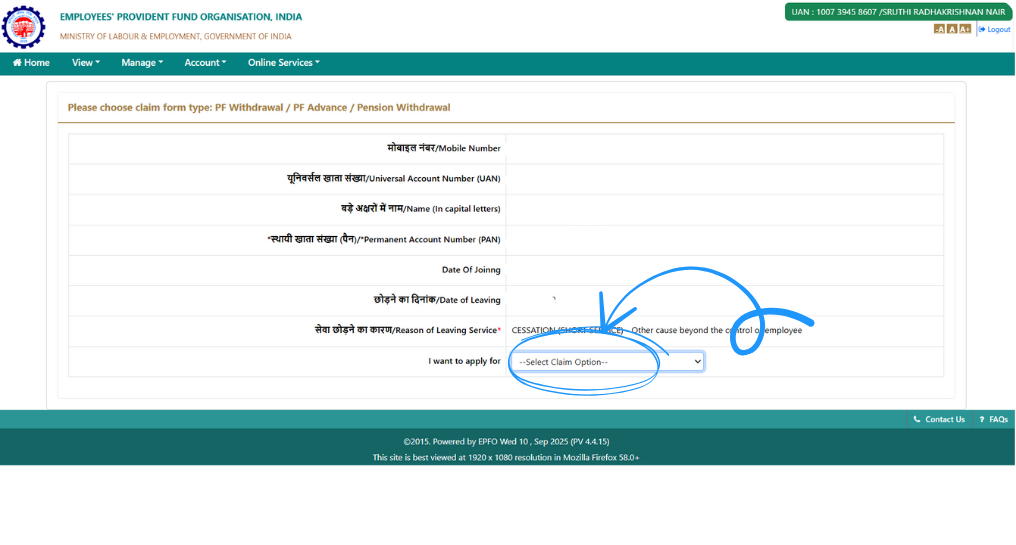Decrease font size with -A button
This screenshot has height=545, width=1016.
click(939, 29)
